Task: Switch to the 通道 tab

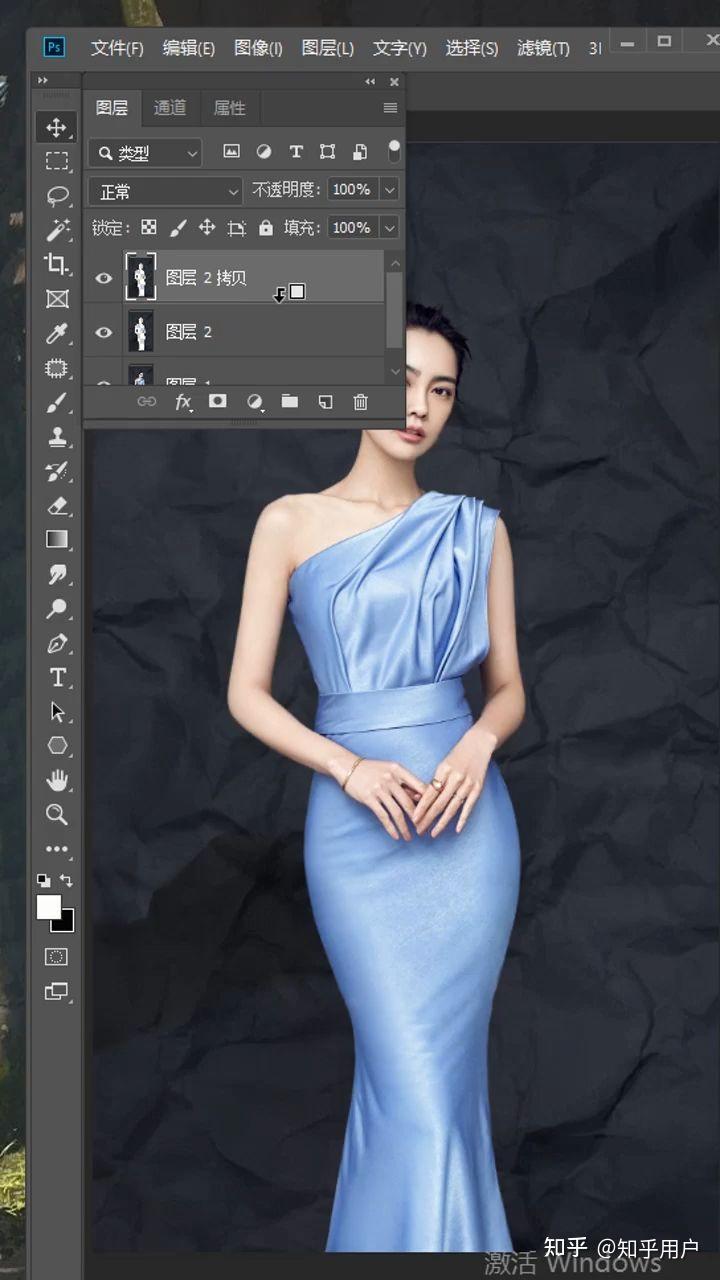Action: tap(170, 108)
